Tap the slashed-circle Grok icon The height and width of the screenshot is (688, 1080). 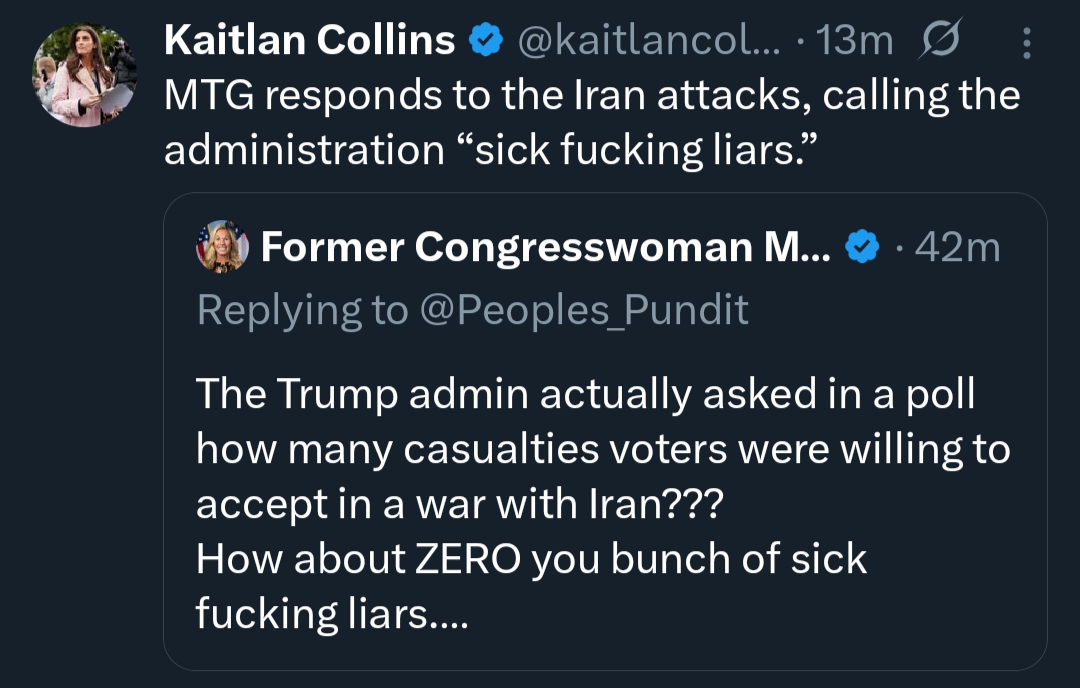(x=939, y=41)
